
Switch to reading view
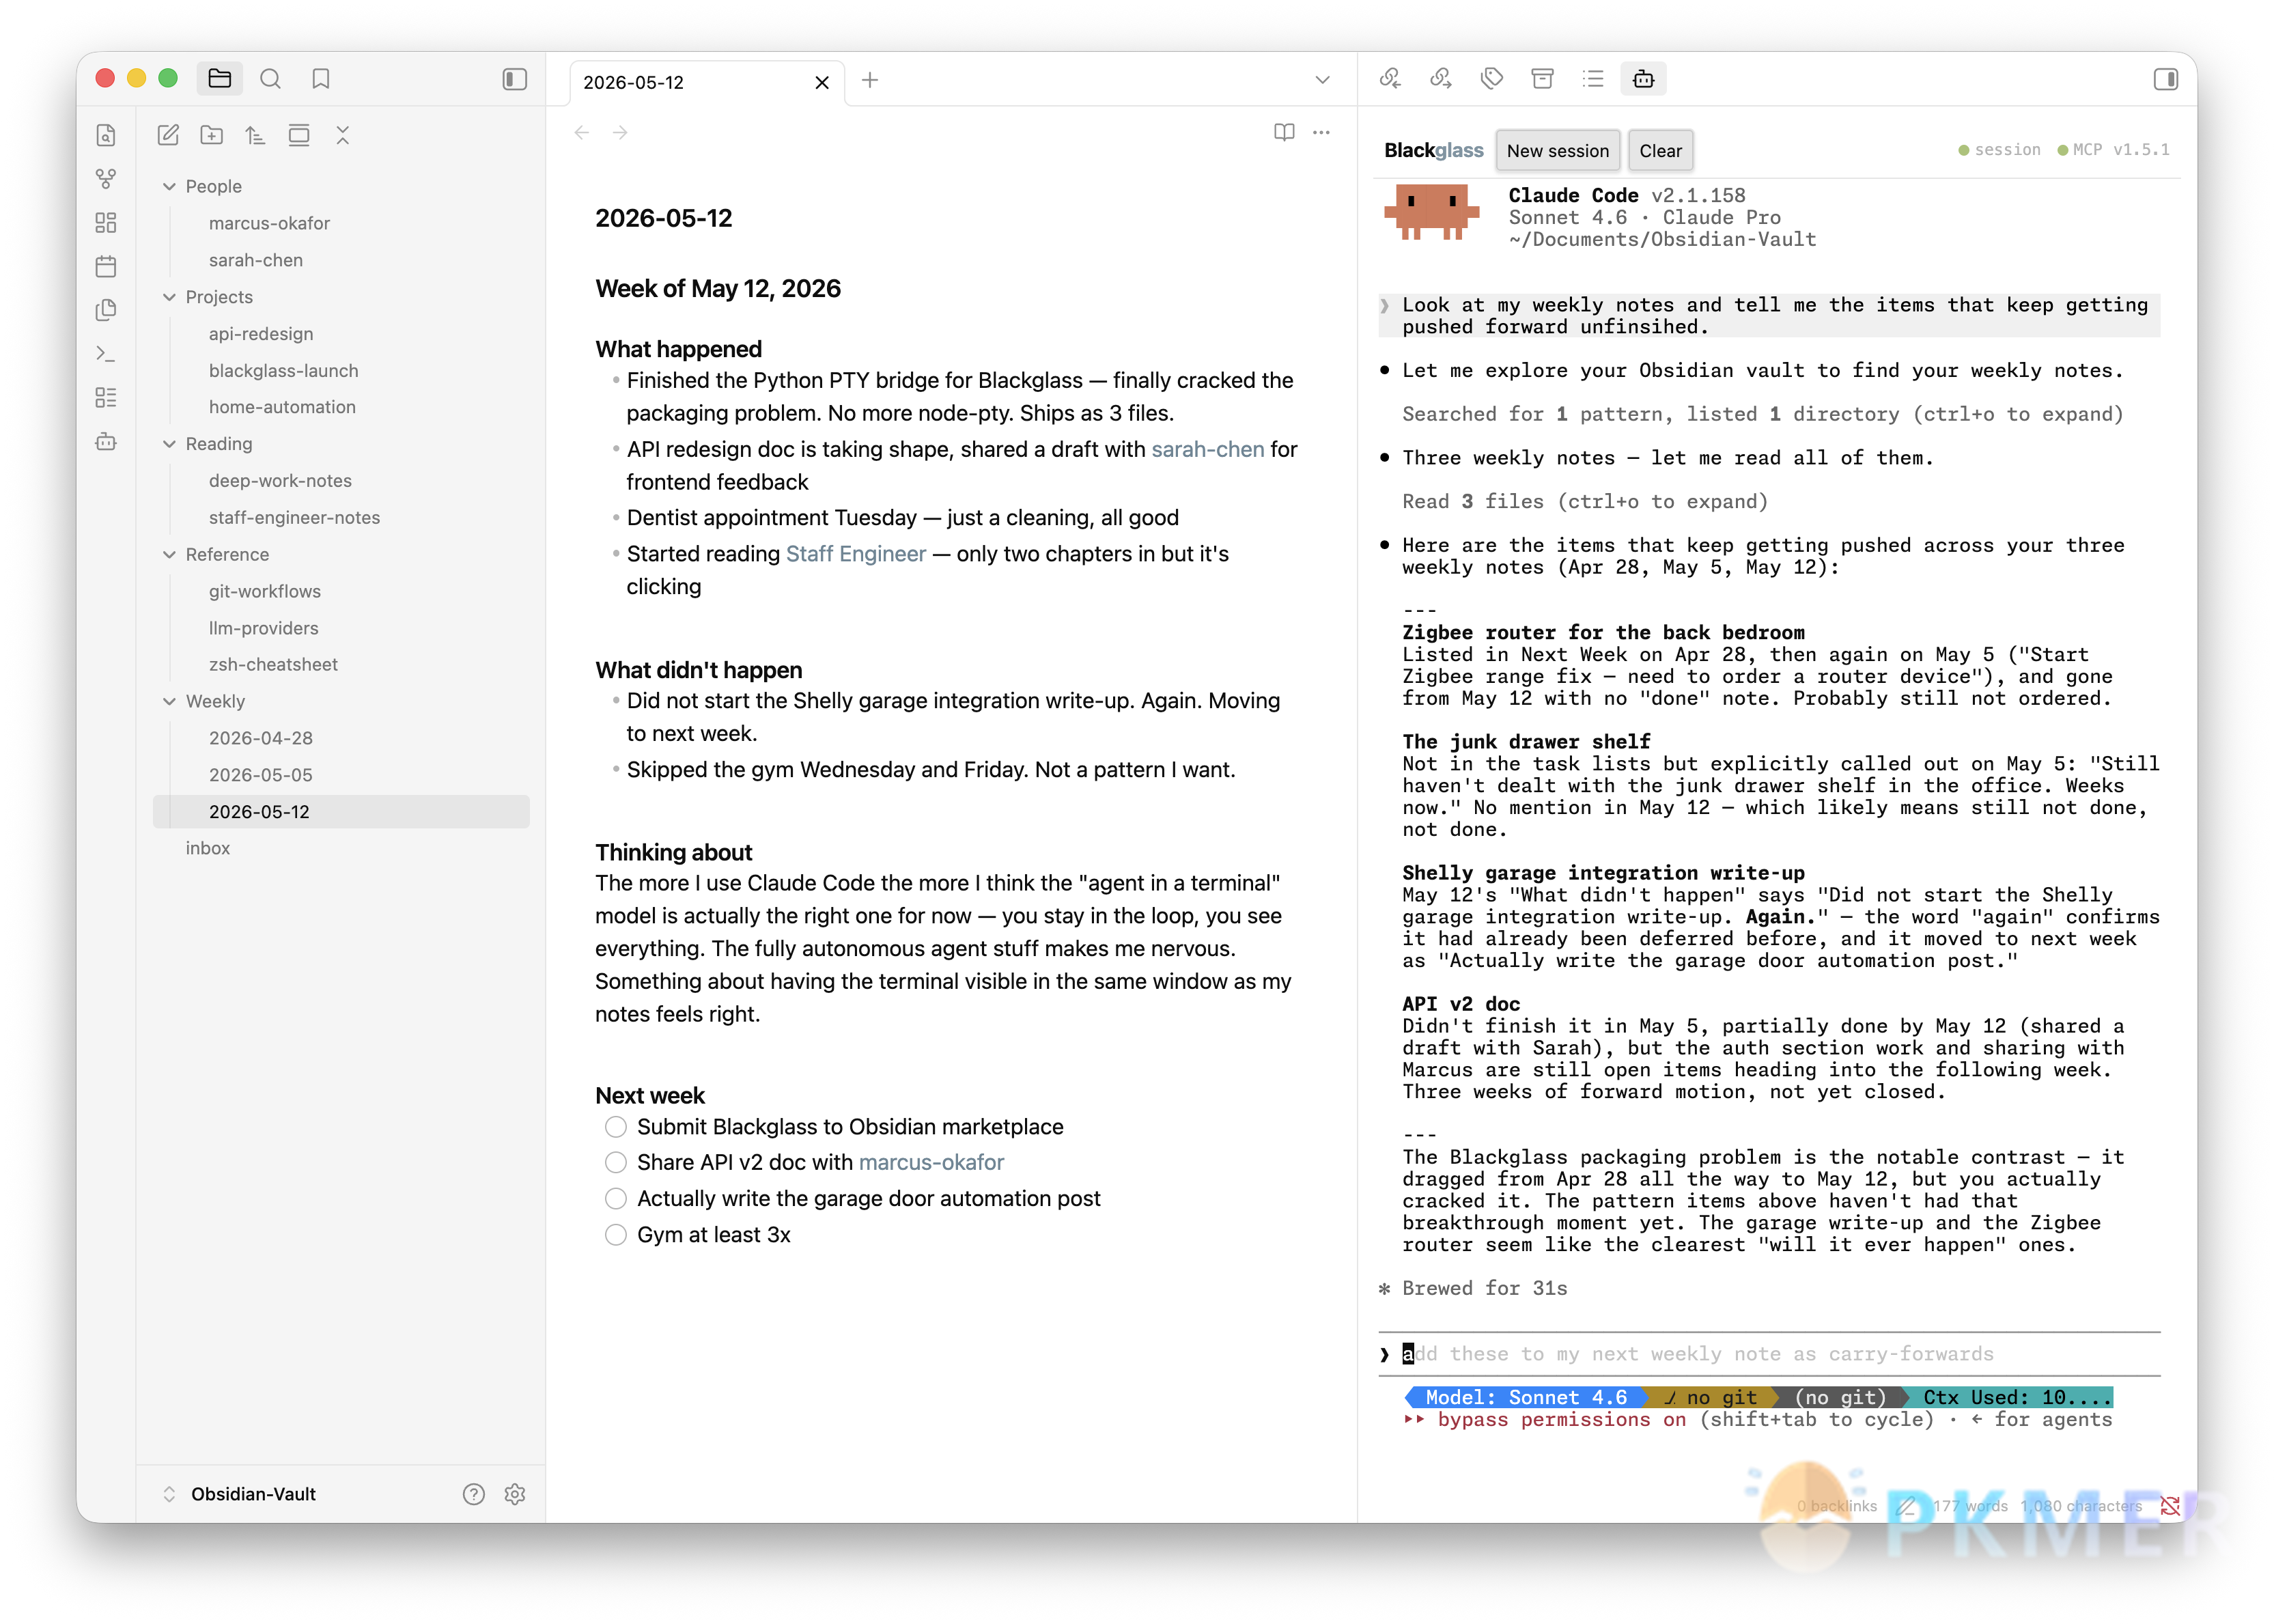point(1284,133)
